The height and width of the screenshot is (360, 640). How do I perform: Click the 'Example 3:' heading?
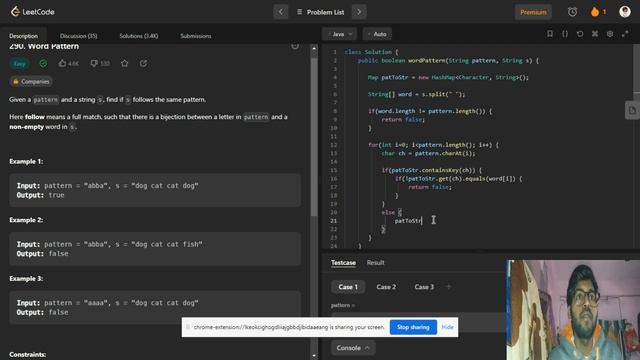[x=26, y=279]
